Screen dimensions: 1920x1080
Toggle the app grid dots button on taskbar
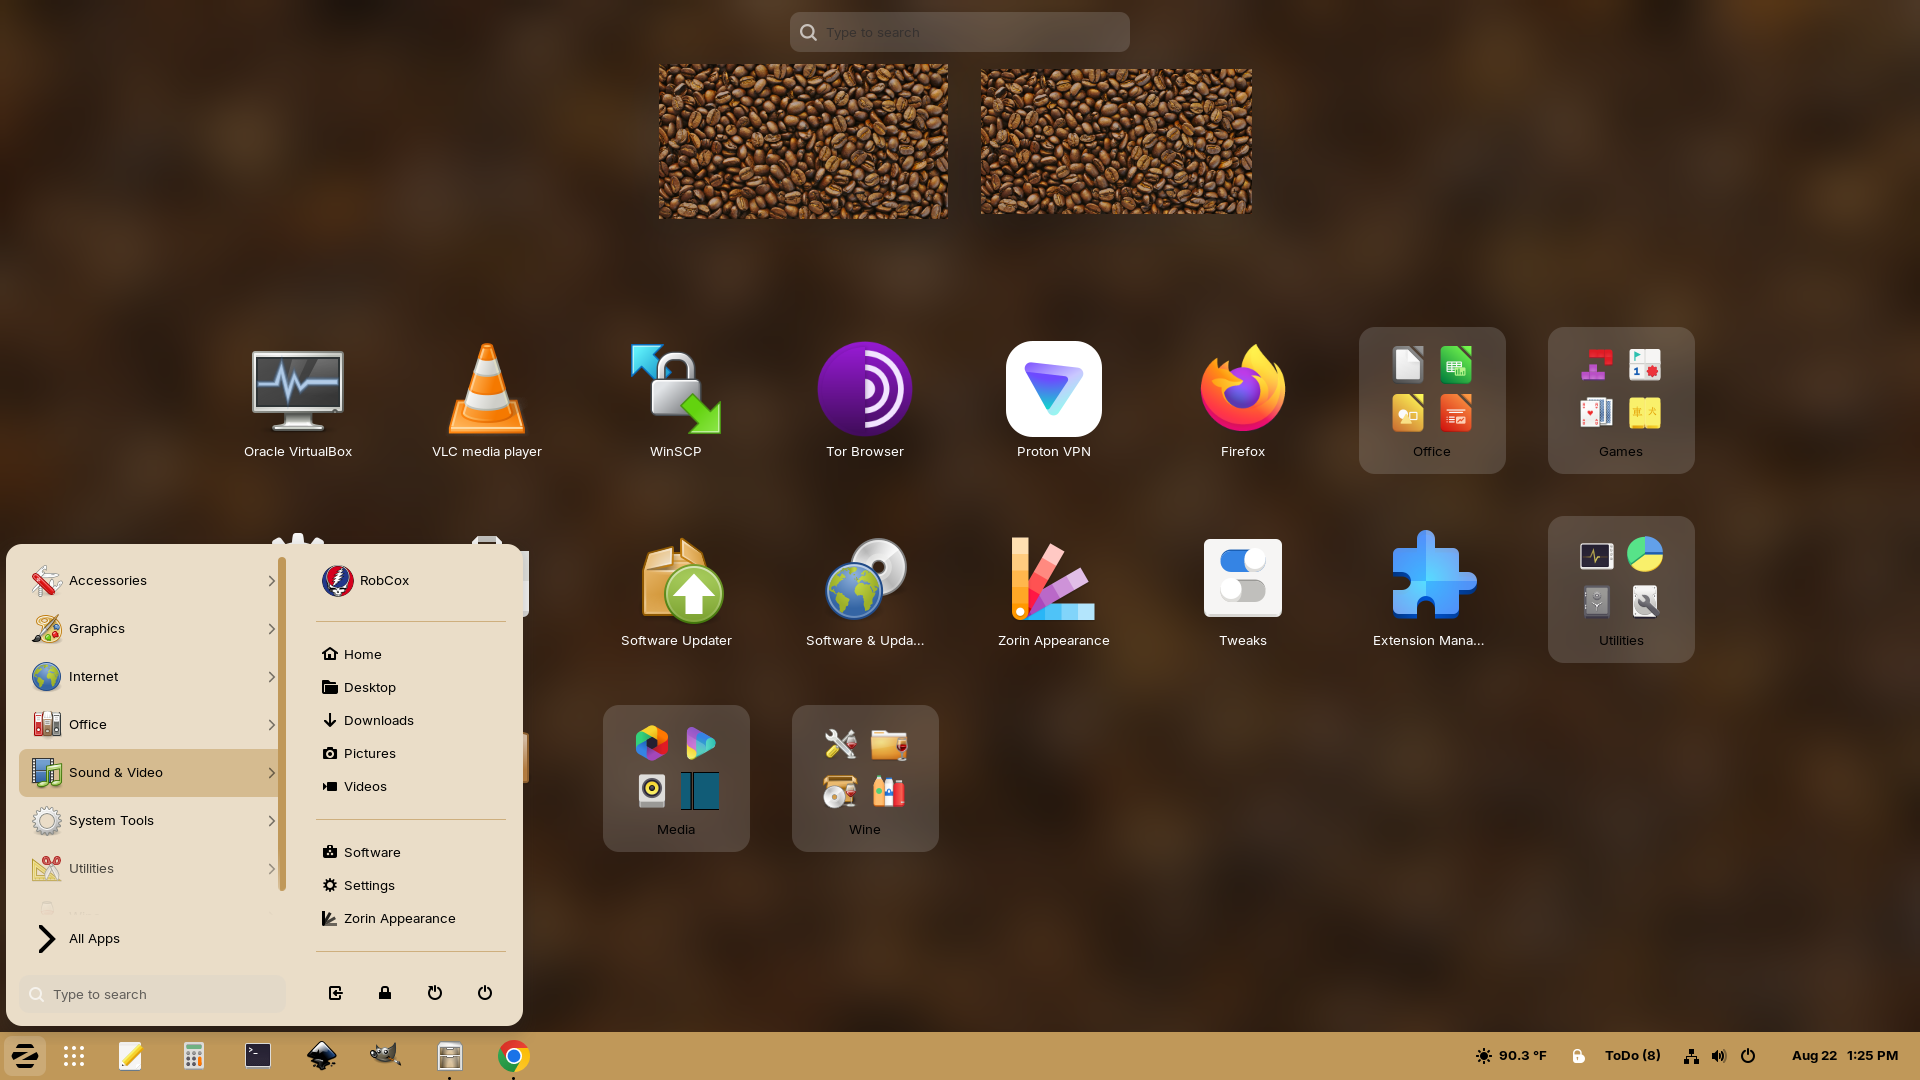[x=74, y=1056]
